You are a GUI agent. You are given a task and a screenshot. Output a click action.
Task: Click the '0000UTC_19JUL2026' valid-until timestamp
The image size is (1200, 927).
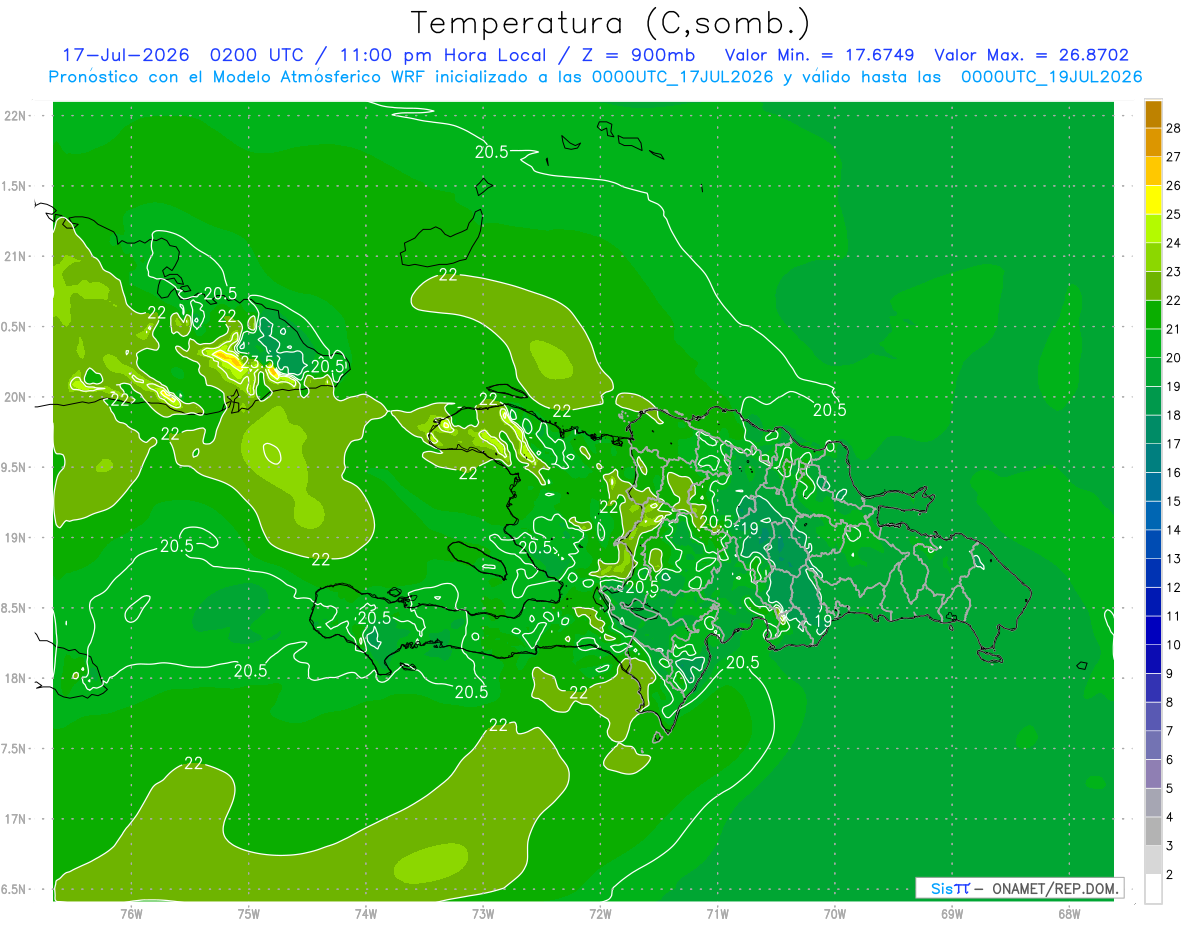click(x=1051, y=77)
